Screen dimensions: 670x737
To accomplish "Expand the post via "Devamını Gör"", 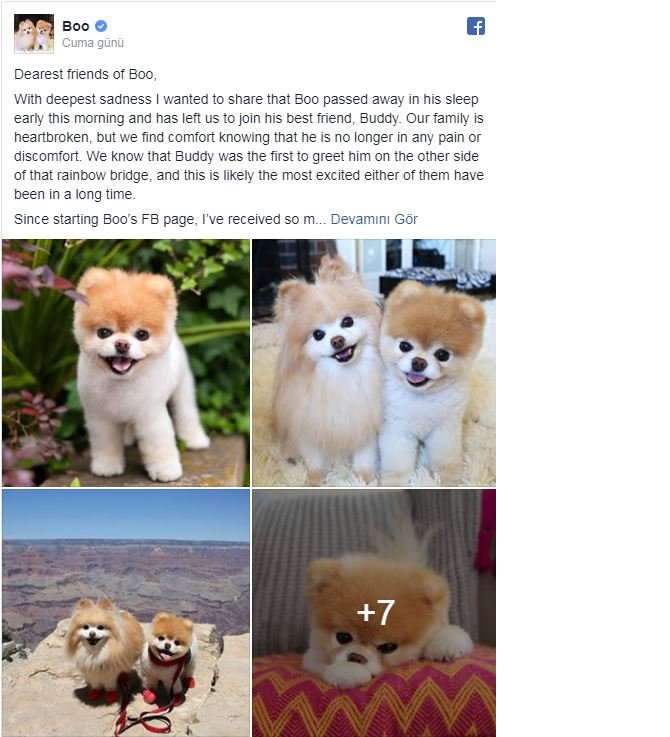I will coord(374,219).
